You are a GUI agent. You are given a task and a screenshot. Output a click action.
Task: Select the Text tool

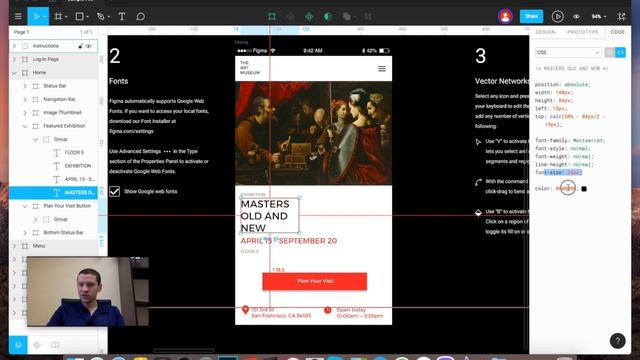click(x=122, y=16)
